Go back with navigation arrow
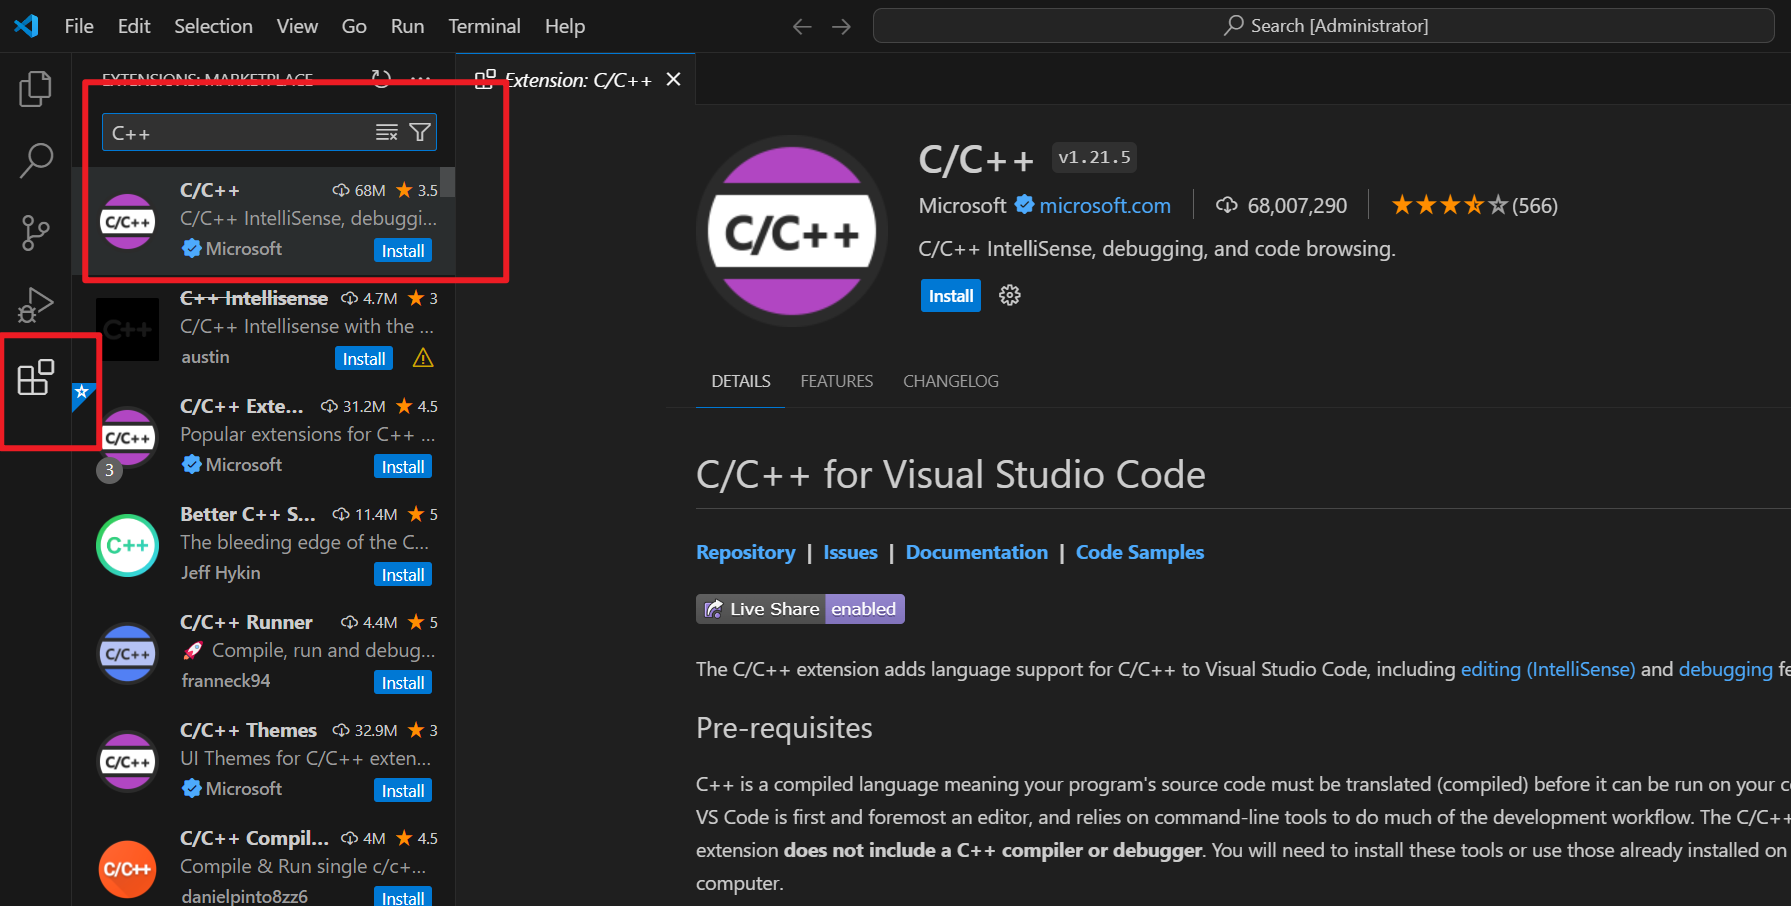Viewport: 1791px width, 906px height. (802, 27)
